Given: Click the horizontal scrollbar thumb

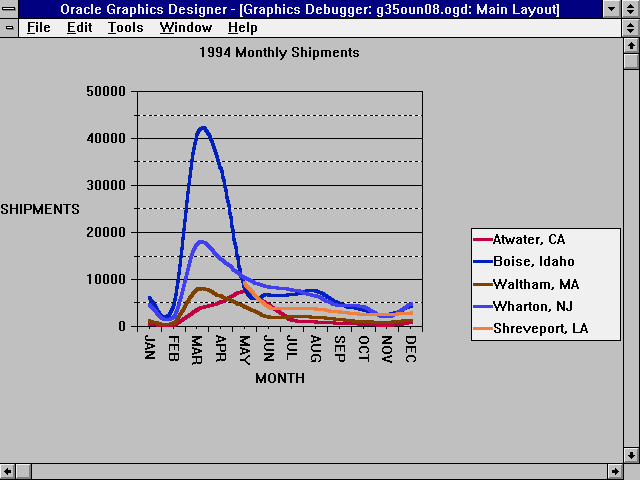Looking at the screenshot, I should pos(24,471).
